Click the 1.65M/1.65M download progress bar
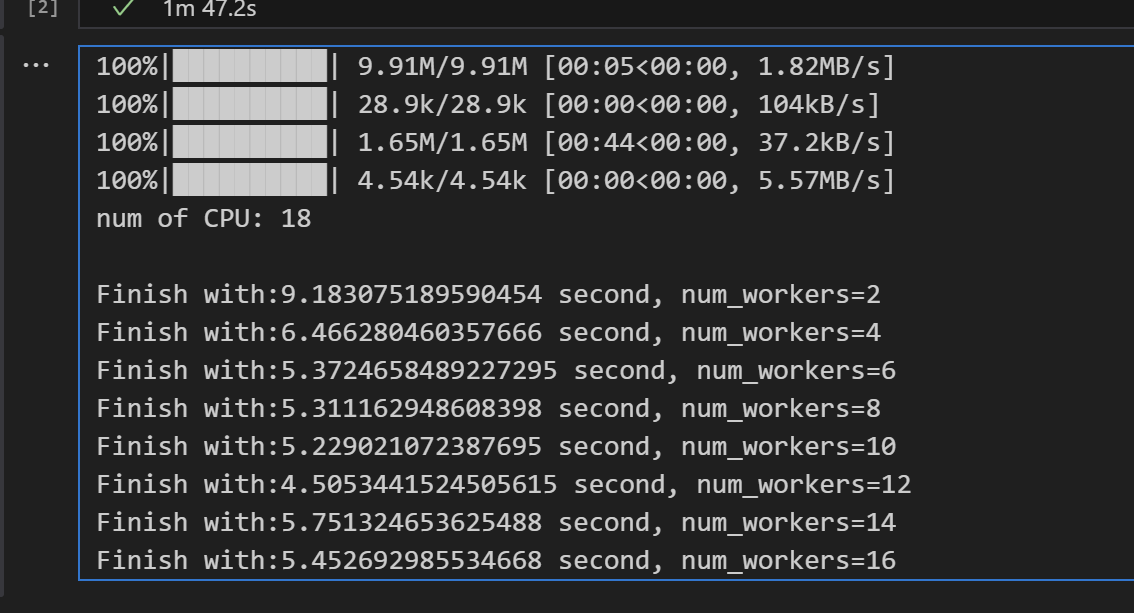The width and height of the screenshot is (1134, 613). [x=250, y=142]
